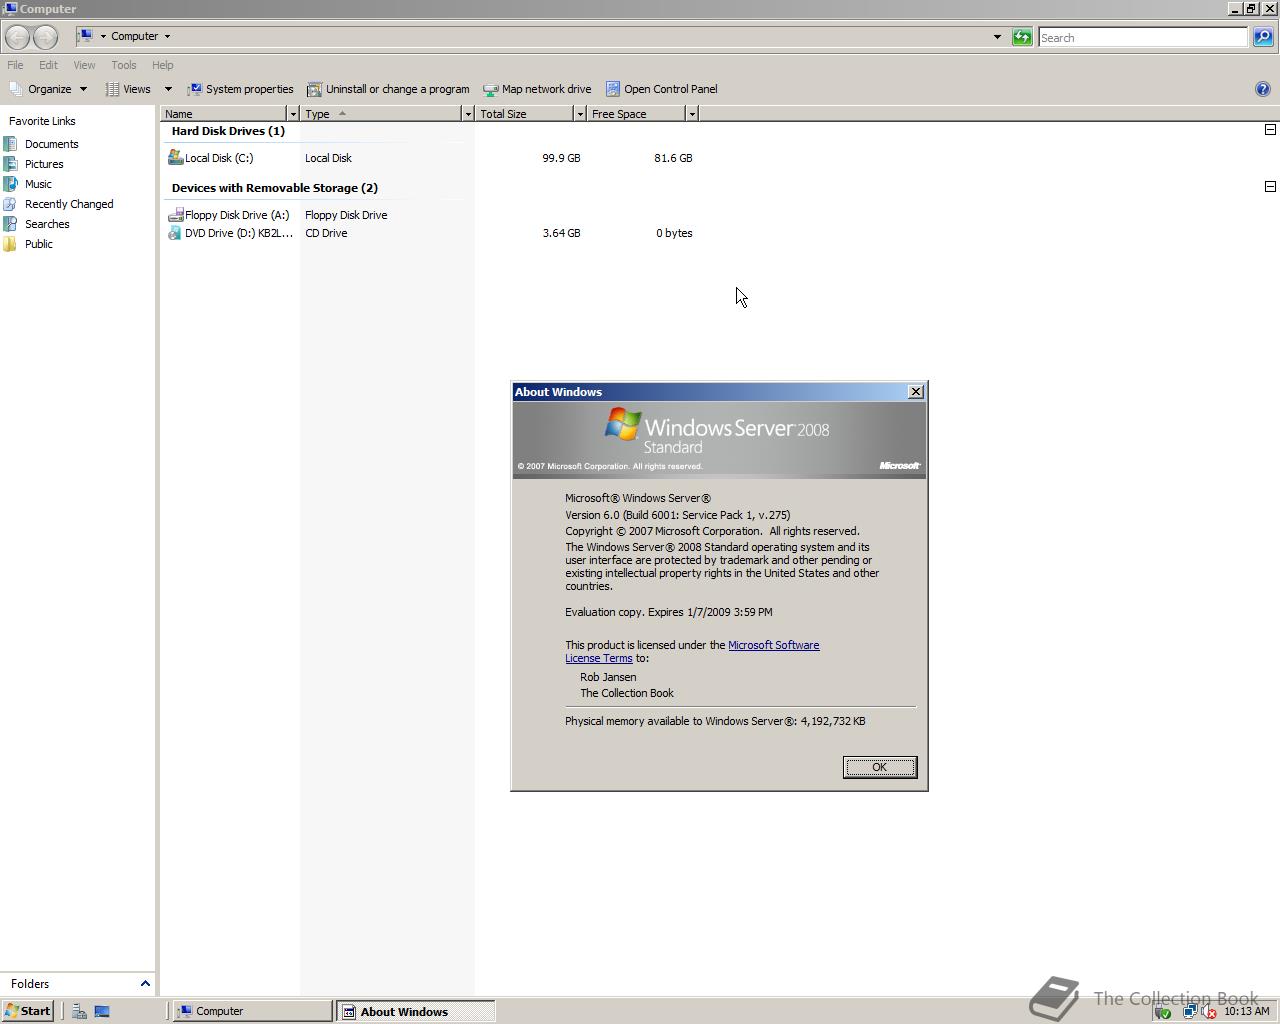Select the DVD Drive (D:) icon
1280x1024 pixels.
coord(176,232)
